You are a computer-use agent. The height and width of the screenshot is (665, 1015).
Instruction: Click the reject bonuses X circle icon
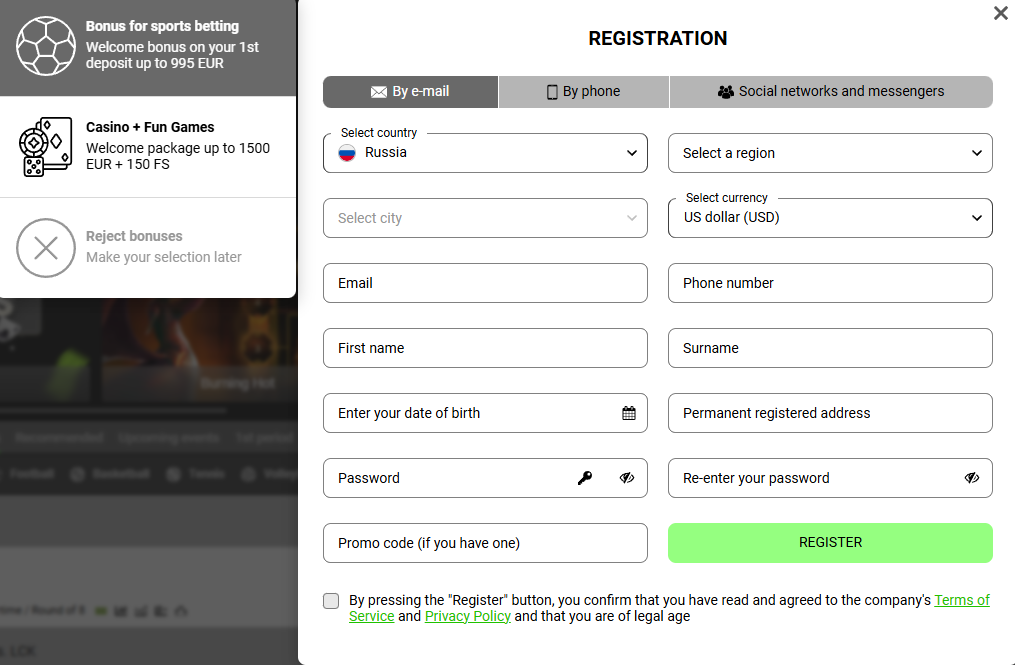tap(46, 247)
